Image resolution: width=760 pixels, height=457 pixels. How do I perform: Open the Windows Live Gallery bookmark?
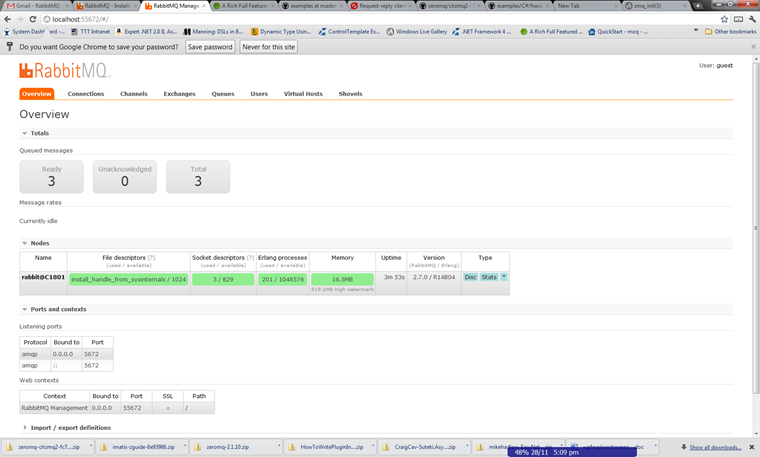click(417, 32)
